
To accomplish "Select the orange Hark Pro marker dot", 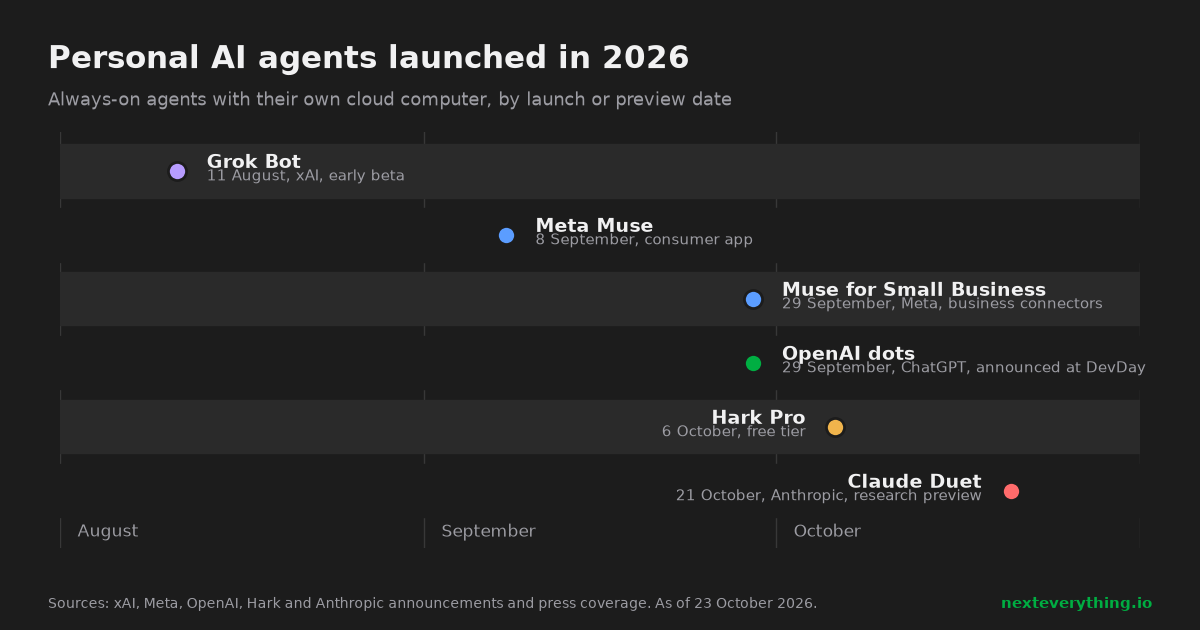I will [x=835, y=427].
